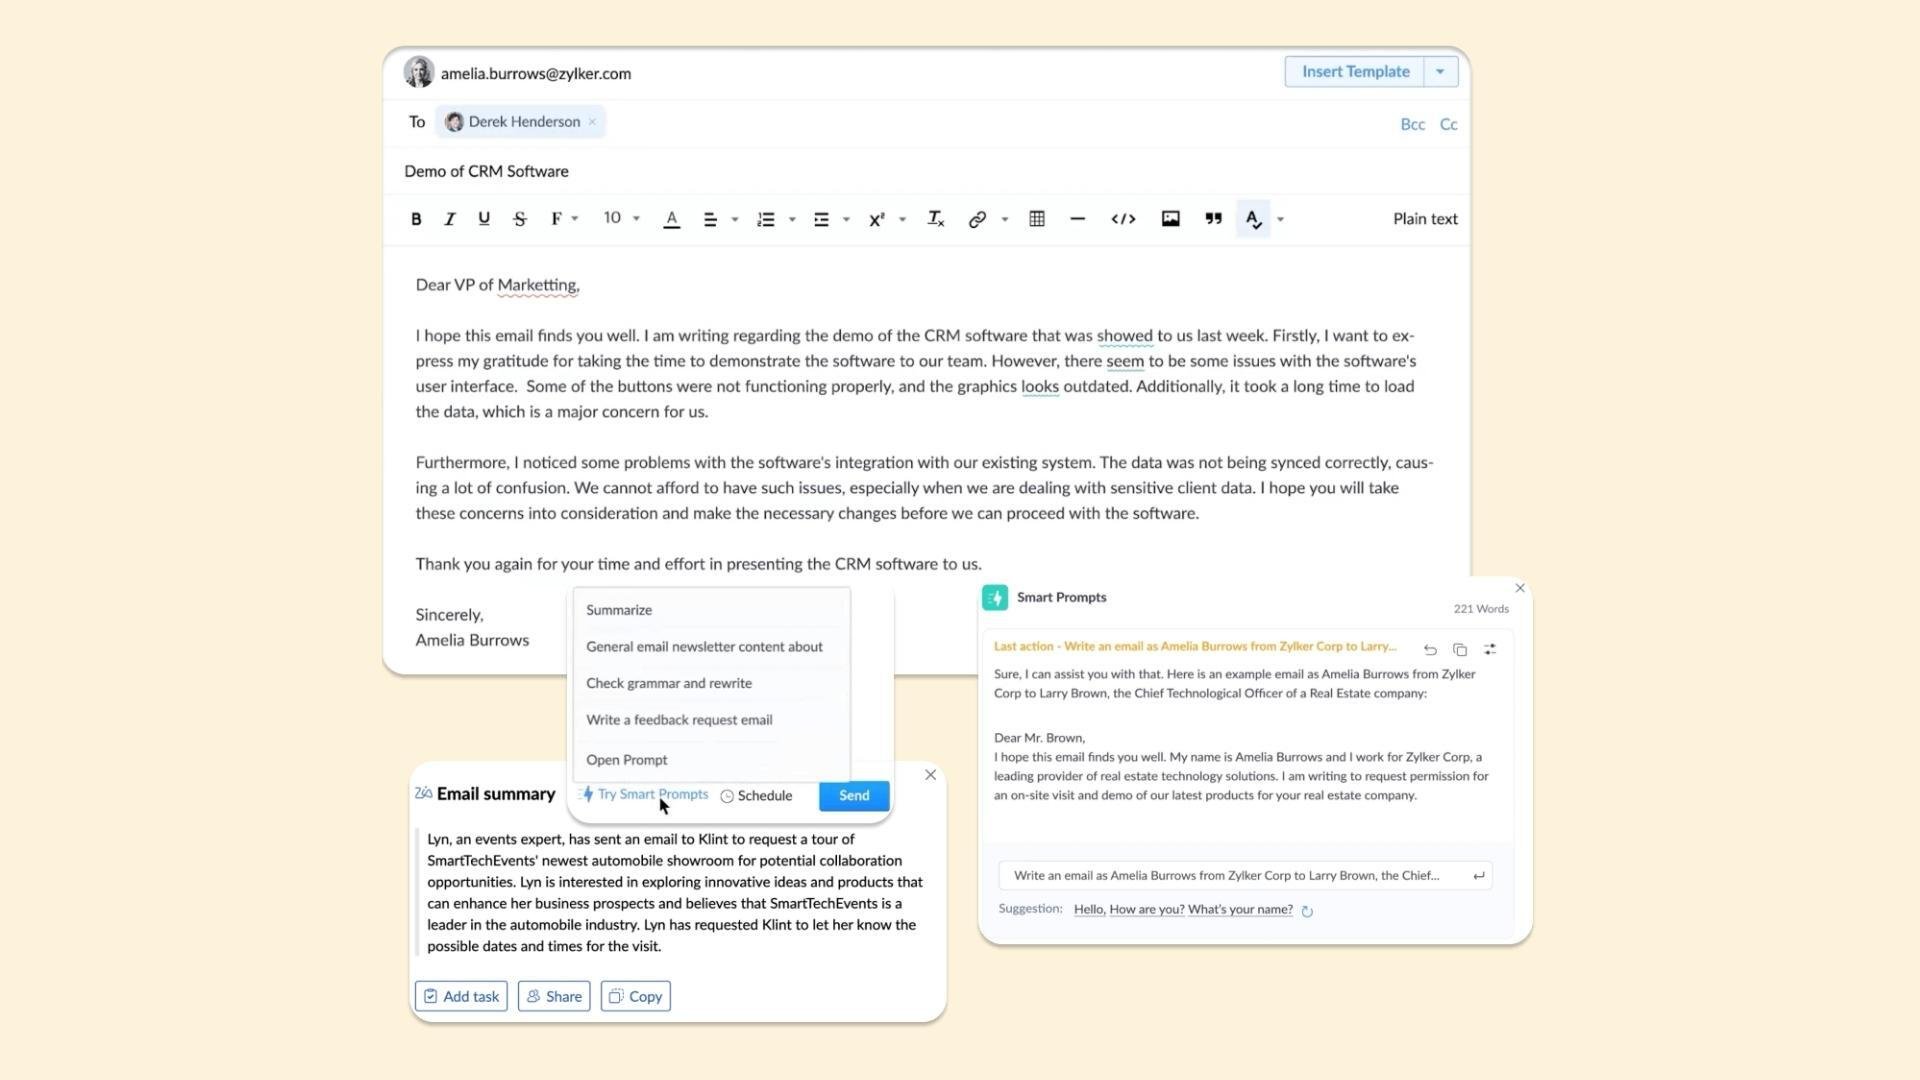
Task: Open the Insert Template dropdown arrow
Action: [1440, 71]
